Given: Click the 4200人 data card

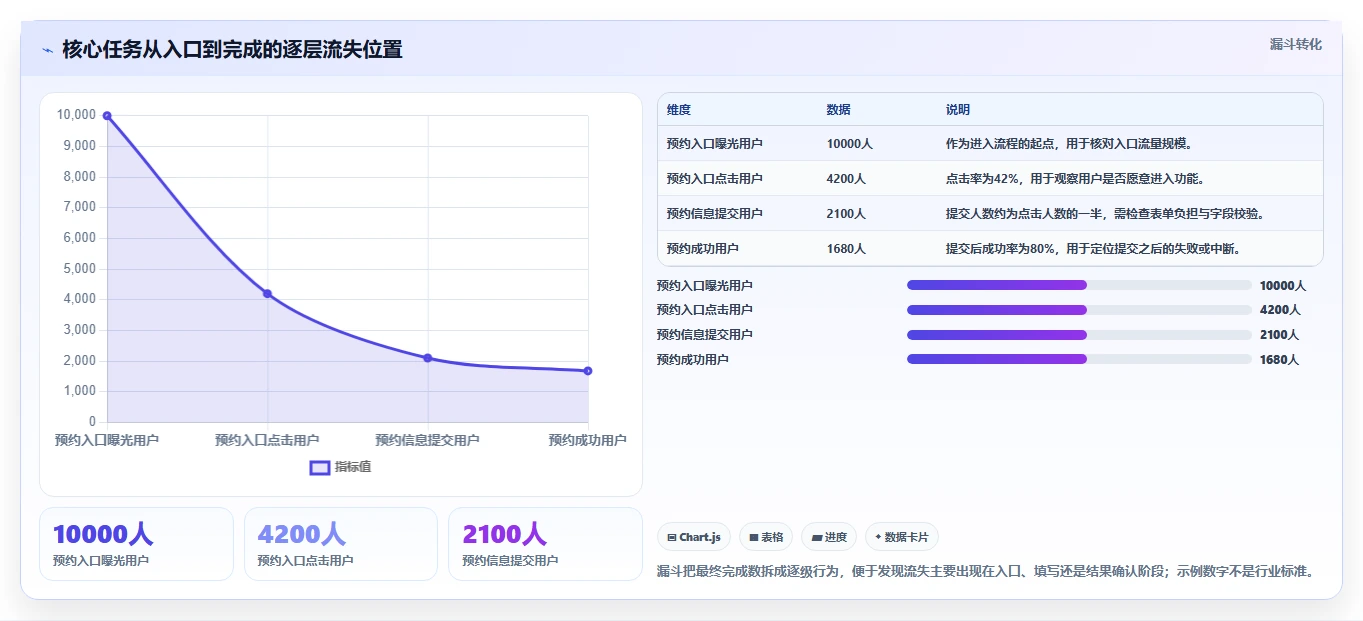Looking at the screenshot, I should pos(341,544).
